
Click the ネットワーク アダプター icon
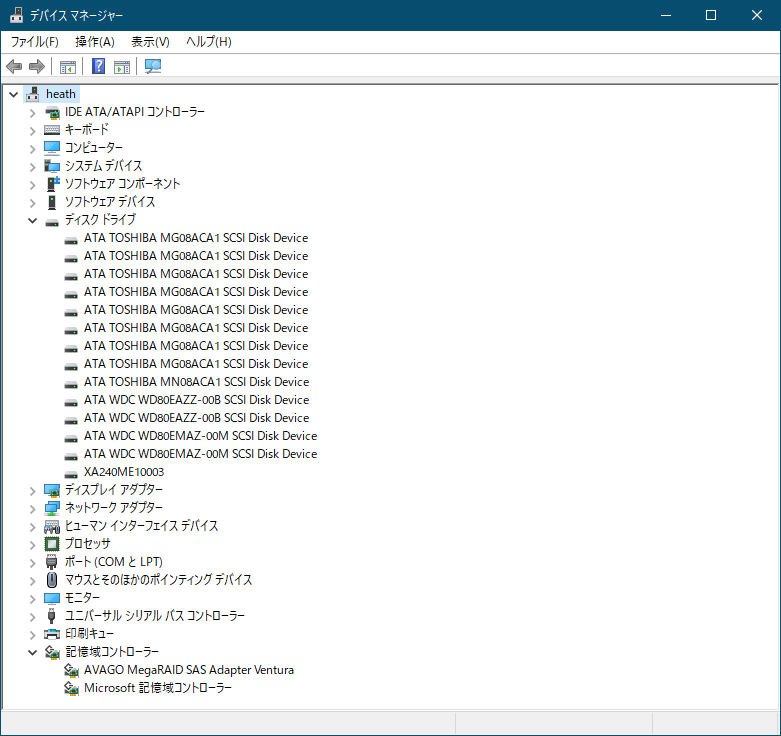coord(52,508)
